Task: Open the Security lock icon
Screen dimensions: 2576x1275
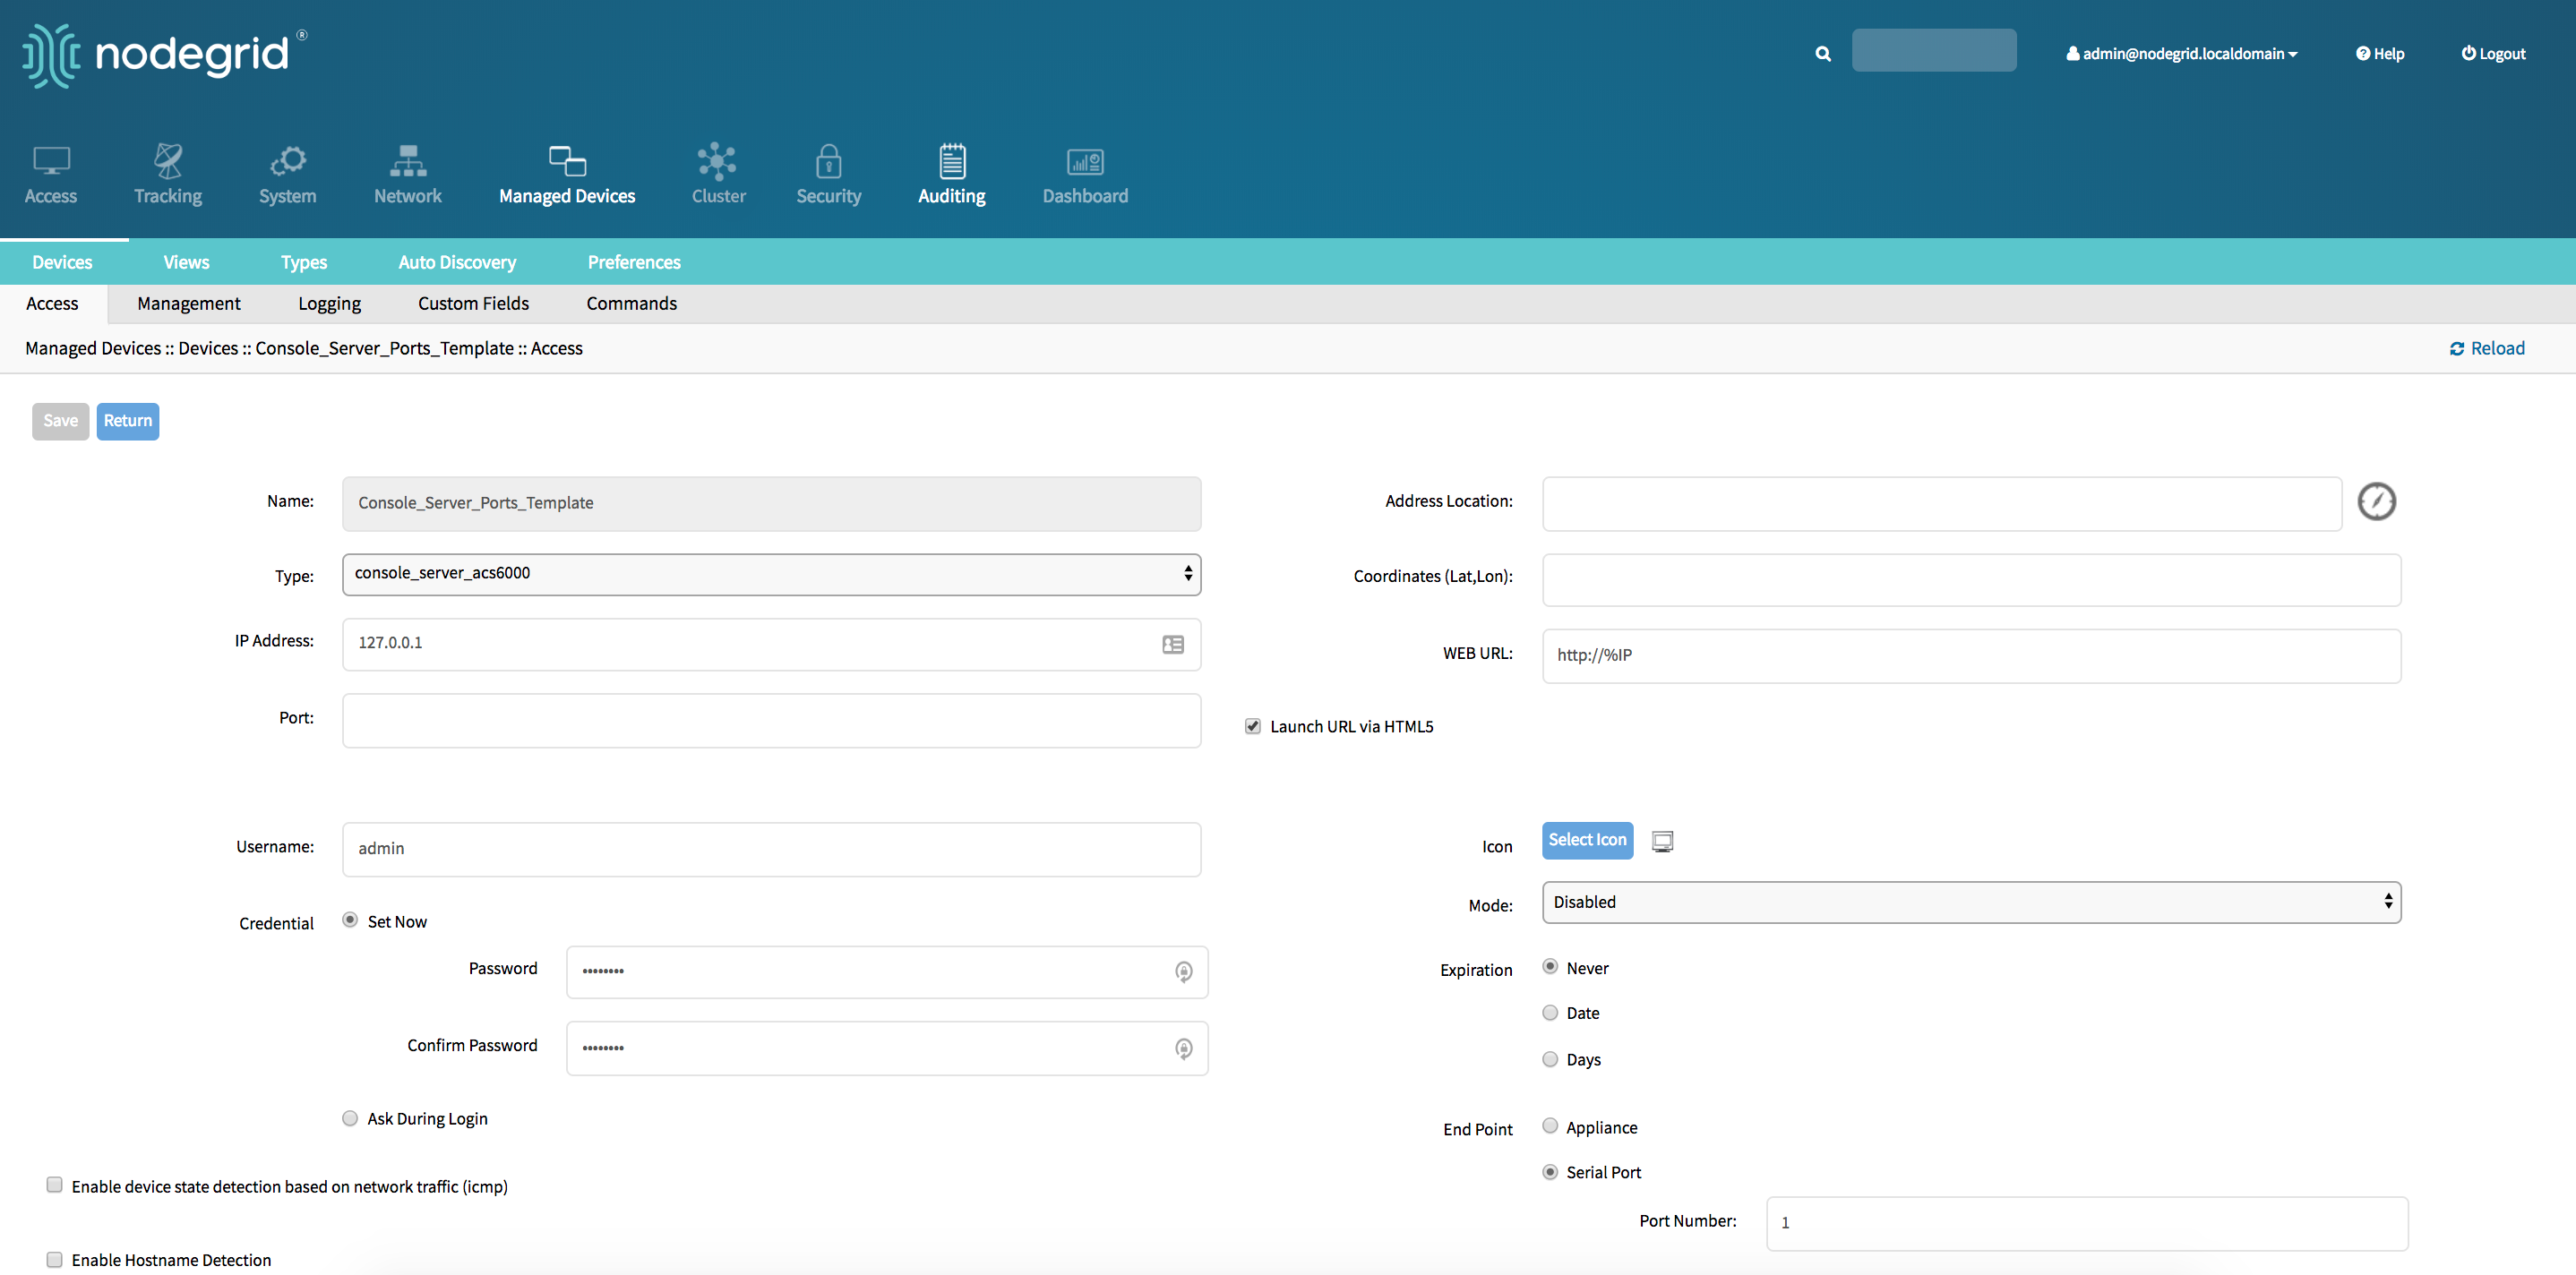Action: (x=829, y=161)
